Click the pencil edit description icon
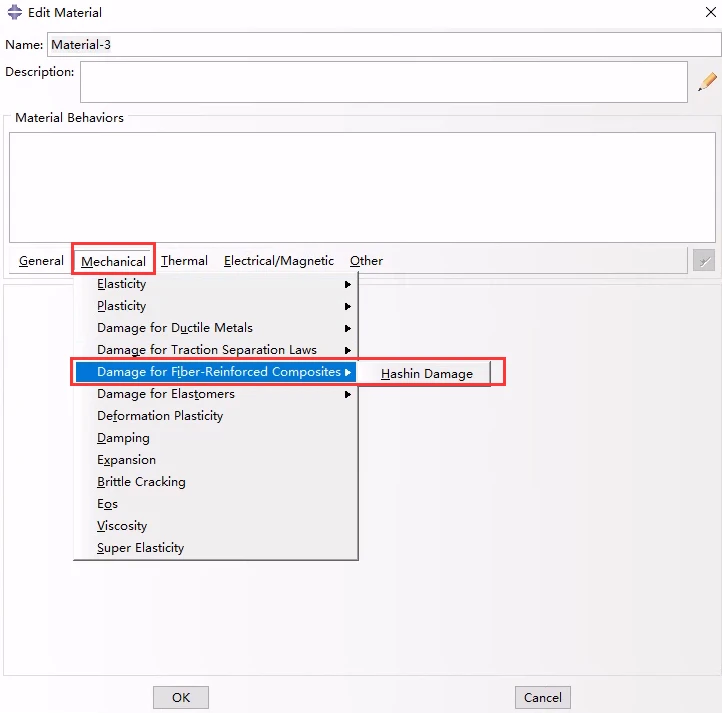The height and width of the screenshot is (713, 722). [707, 82]
